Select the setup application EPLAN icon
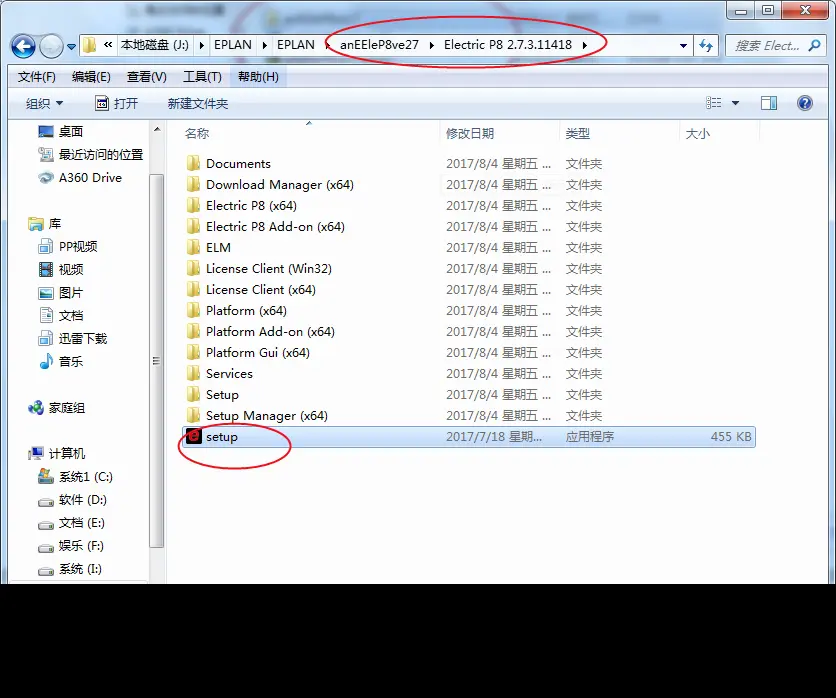The image size is (836, 698). point(193,436)
